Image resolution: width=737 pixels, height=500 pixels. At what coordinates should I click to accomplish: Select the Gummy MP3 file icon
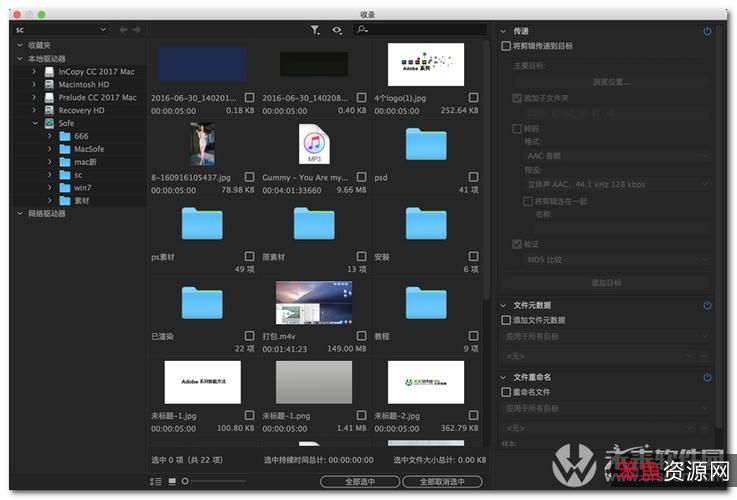click(314, 144)
